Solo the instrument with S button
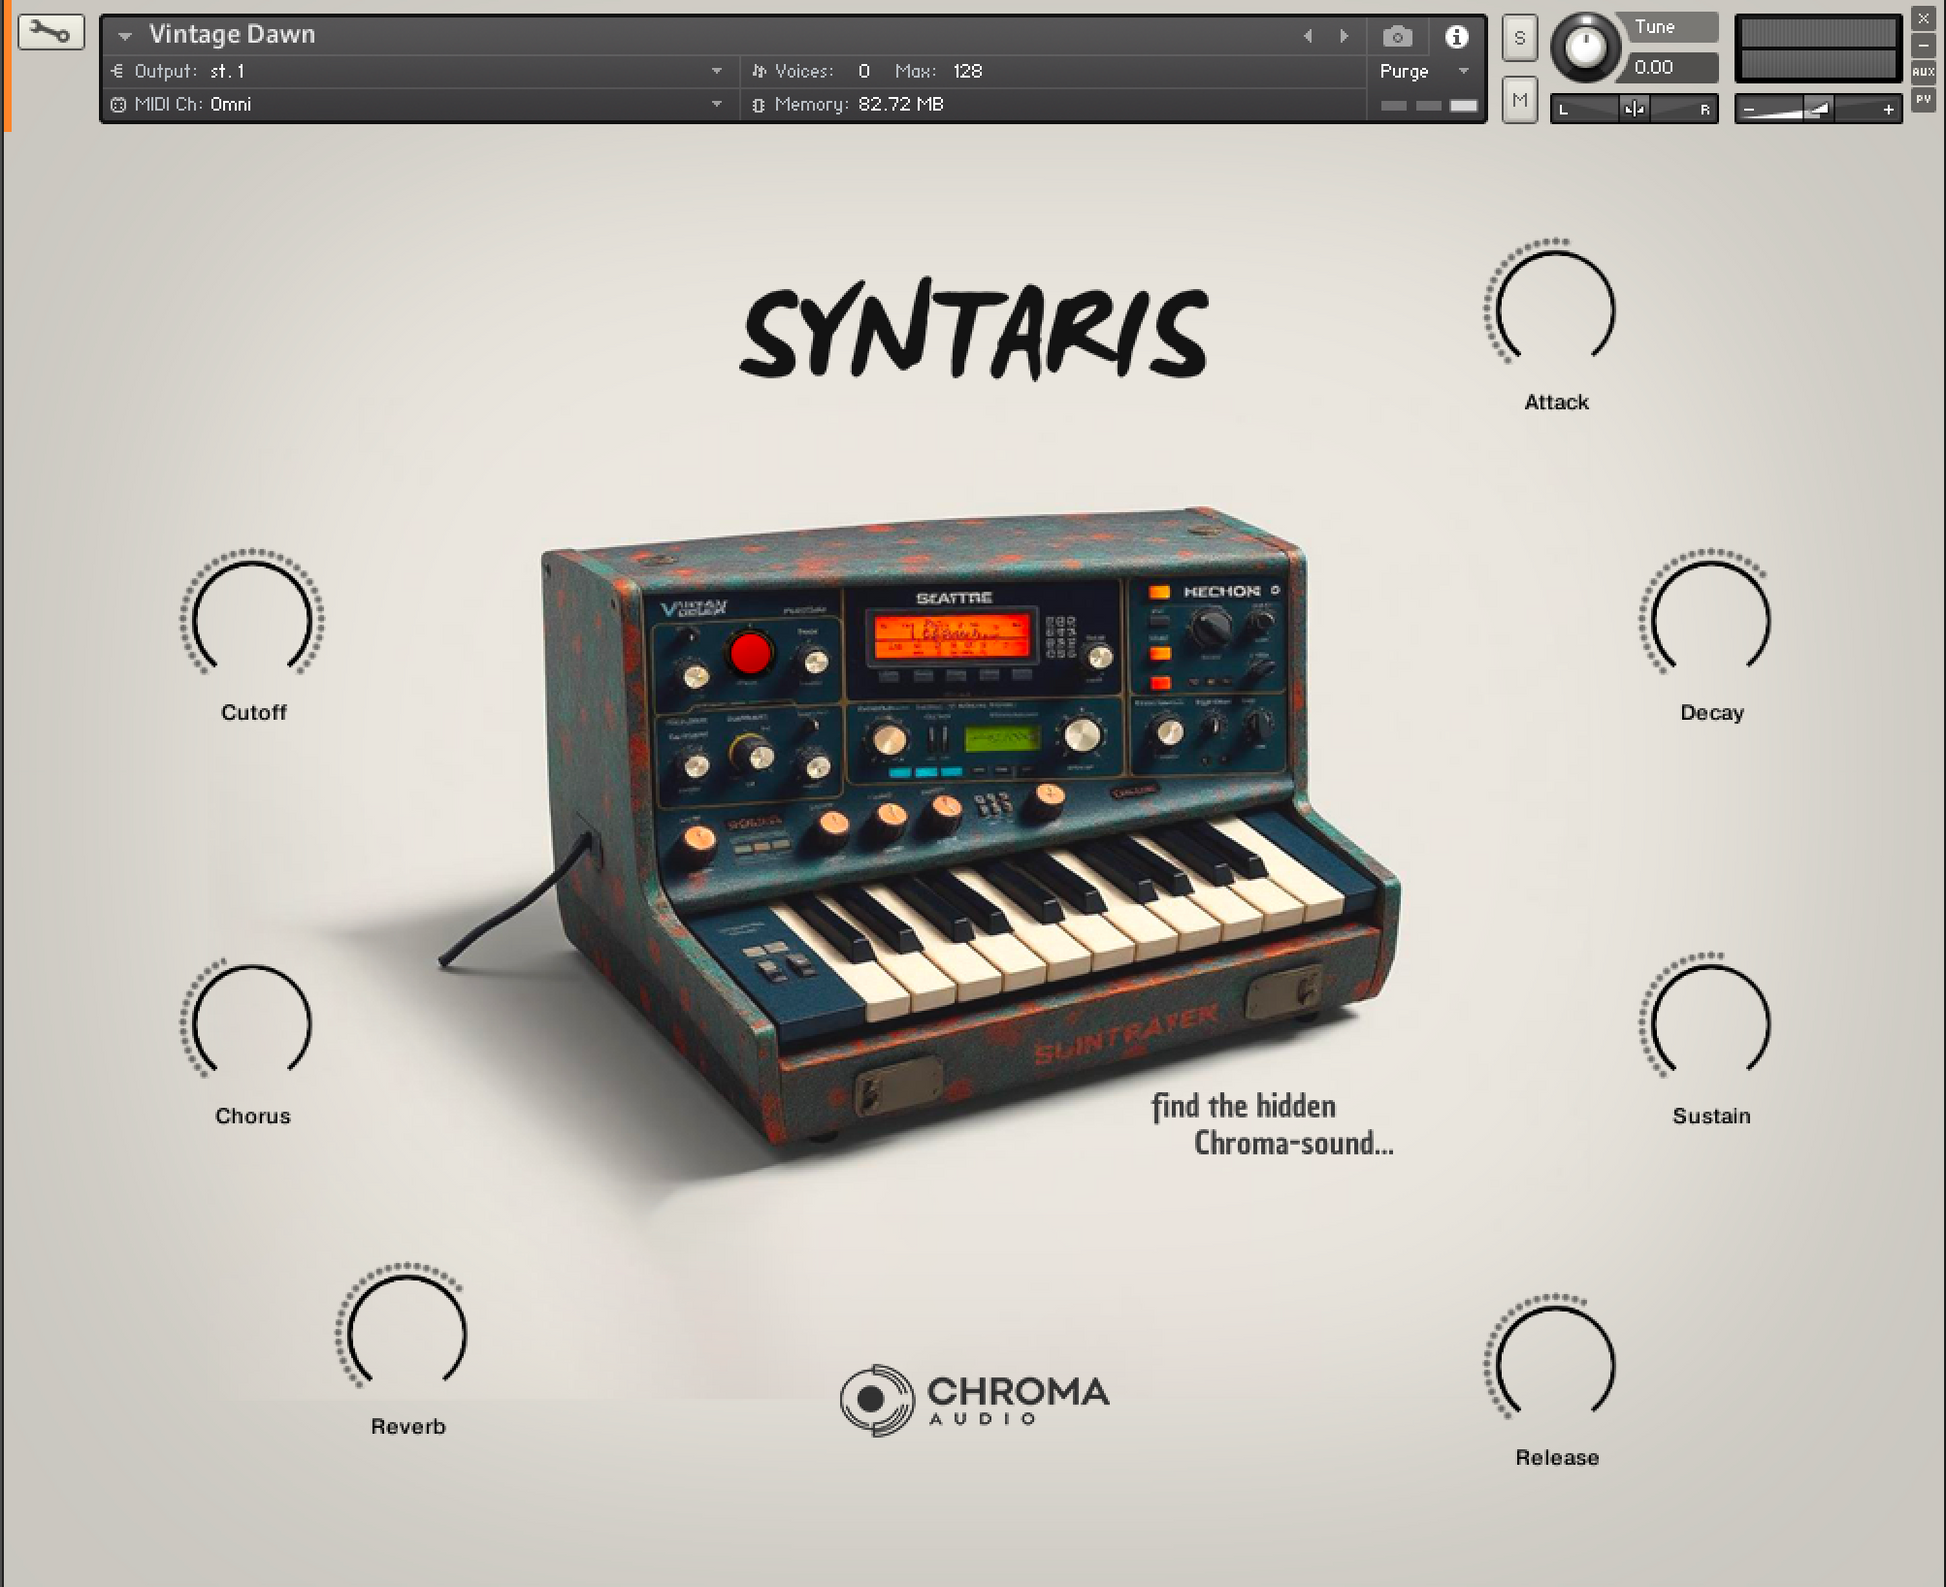The height and width of the screenshot is (1587, 1946). [1519, 38]
